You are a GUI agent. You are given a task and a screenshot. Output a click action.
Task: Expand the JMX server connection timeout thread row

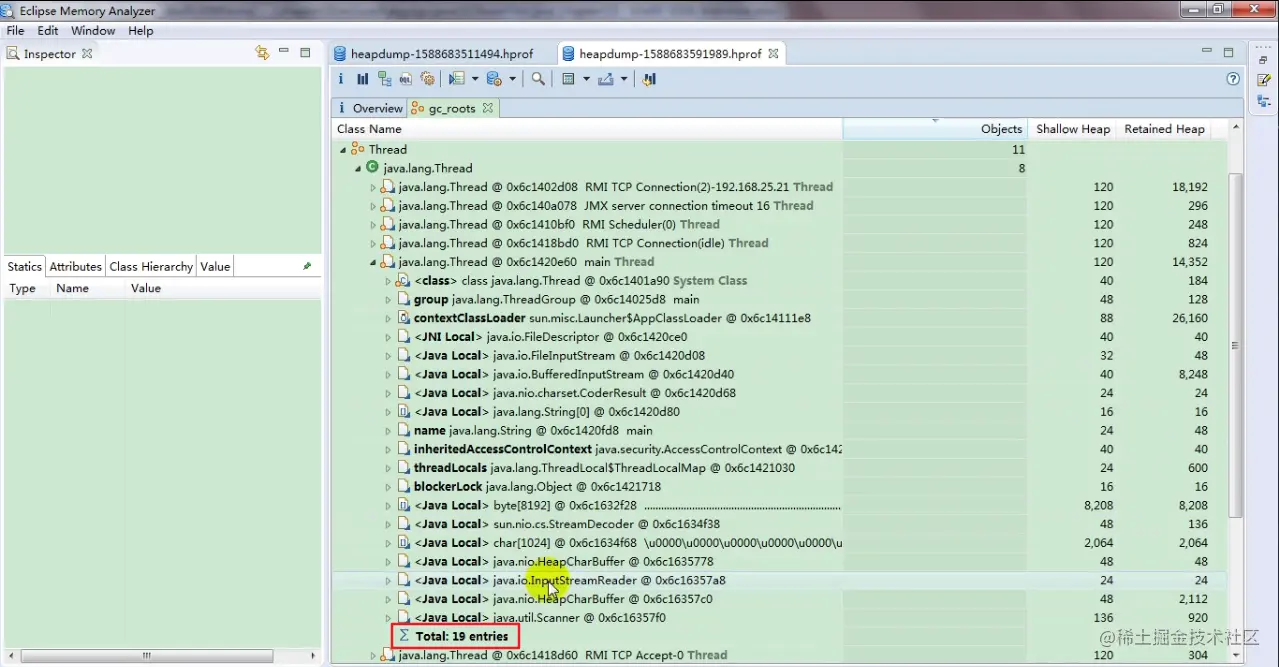point(373,206)
